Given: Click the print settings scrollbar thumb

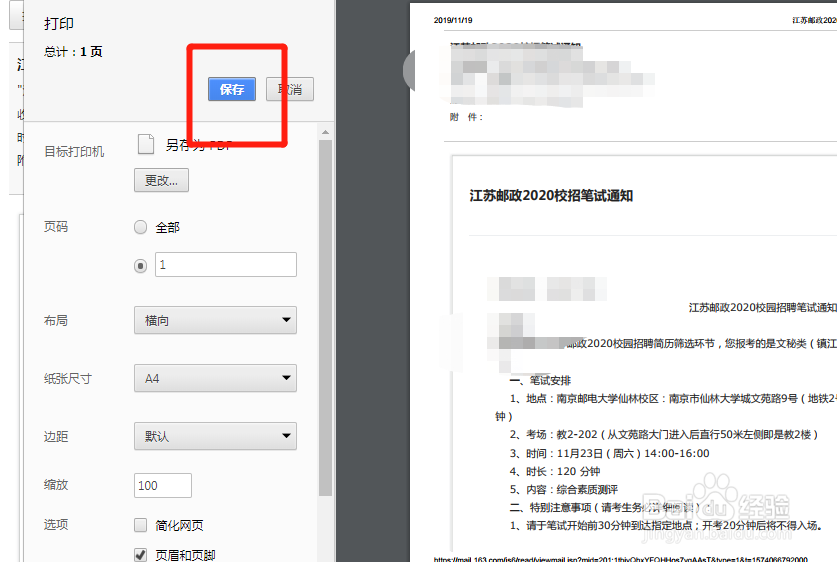Looking at the screenshot, I should pos(326,318).
